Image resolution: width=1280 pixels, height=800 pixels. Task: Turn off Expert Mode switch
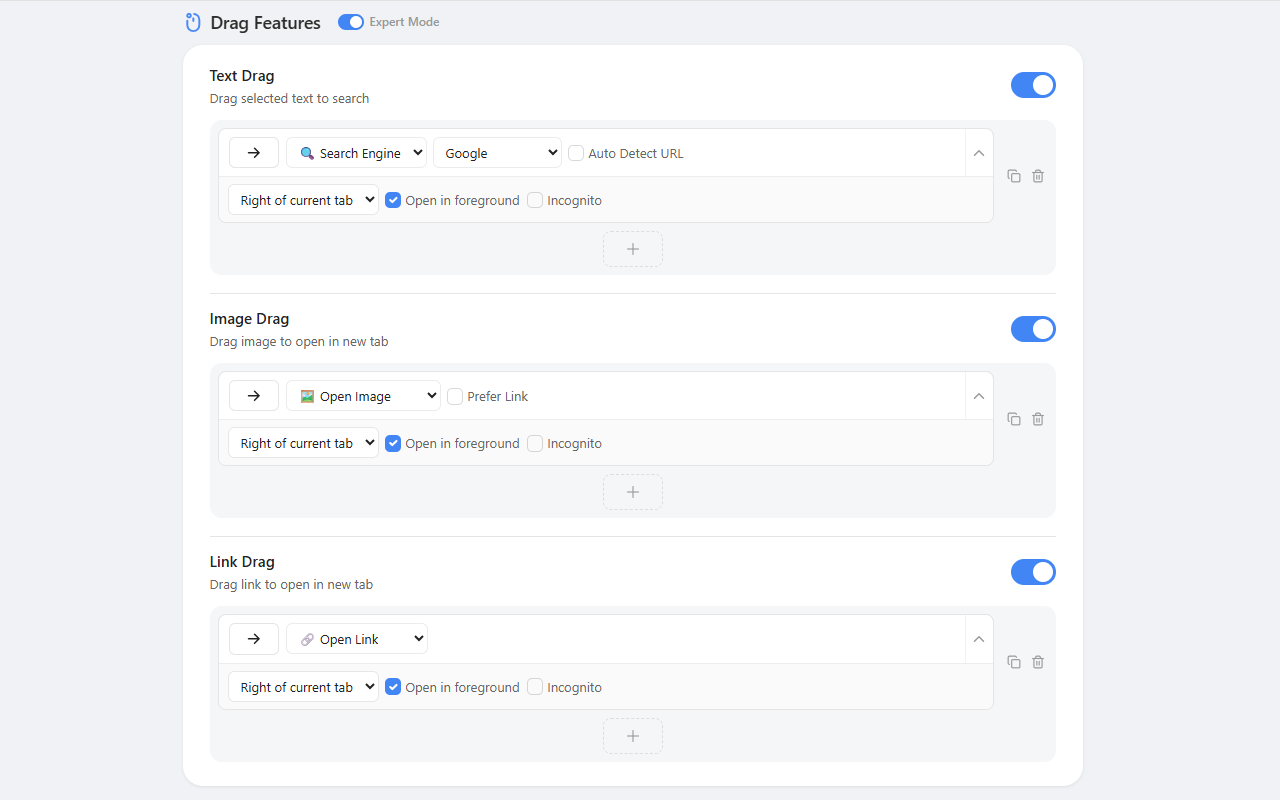click(351, 22)
